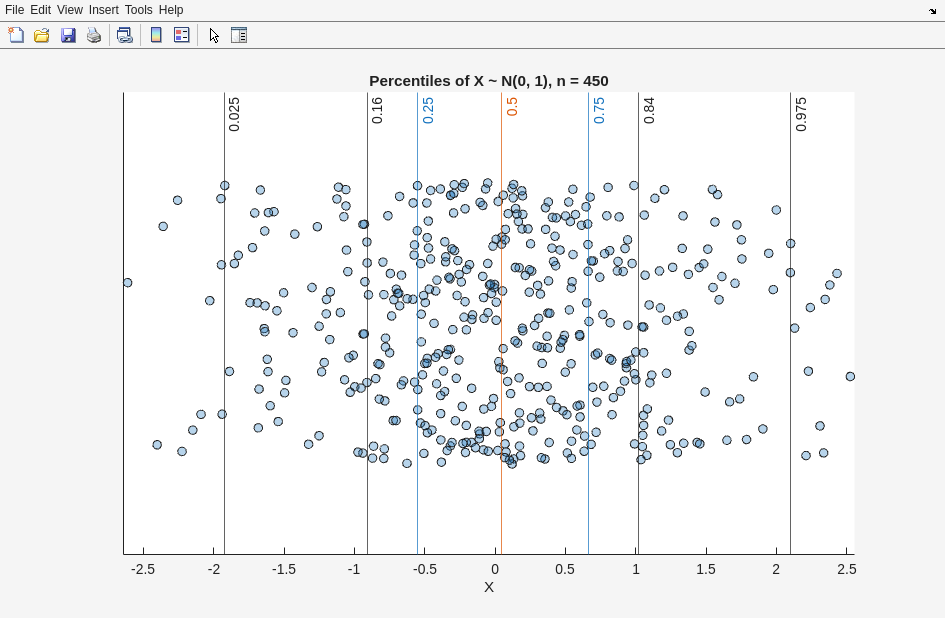
Task: Insert a legend from the toolbar
Action: 181,35
